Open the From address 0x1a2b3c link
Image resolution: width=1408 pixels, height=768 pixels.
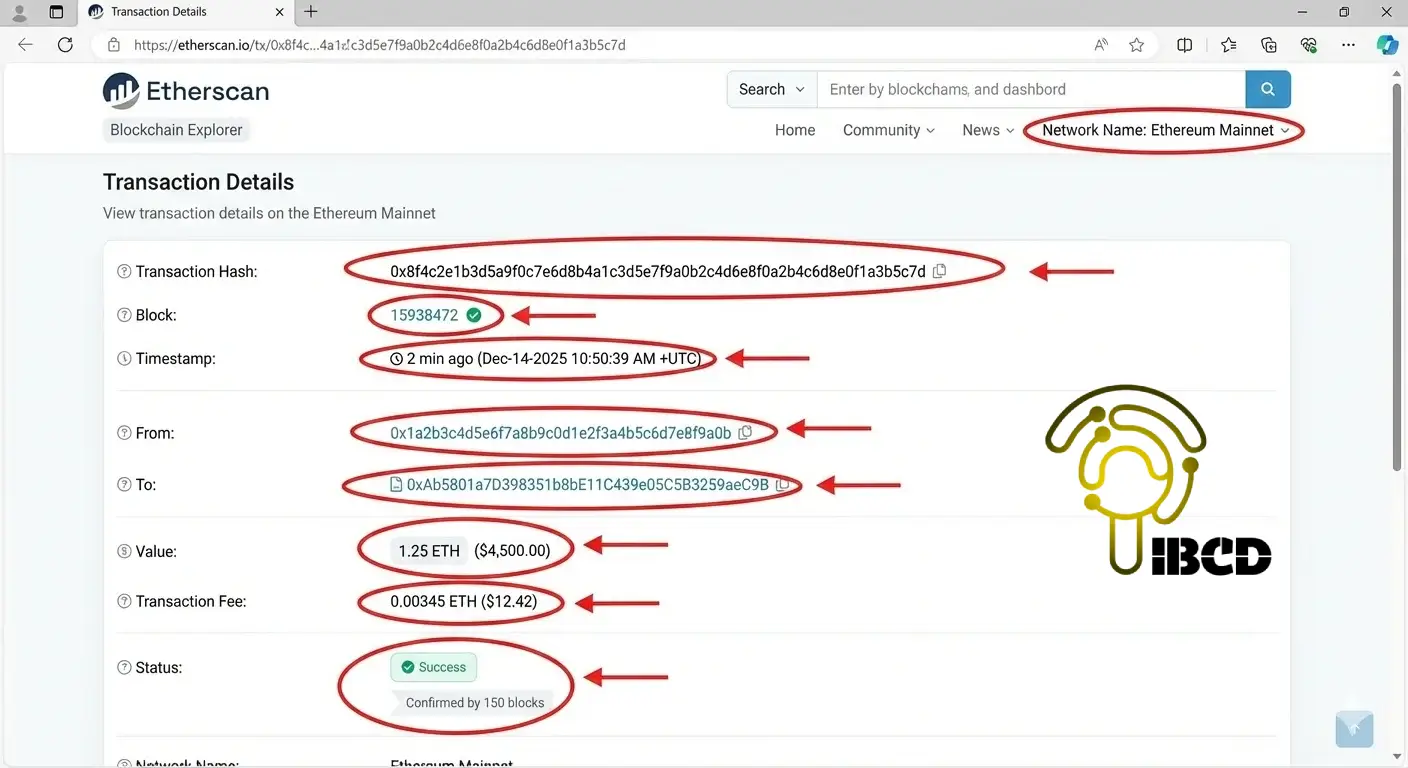click(x=560, y=433)
